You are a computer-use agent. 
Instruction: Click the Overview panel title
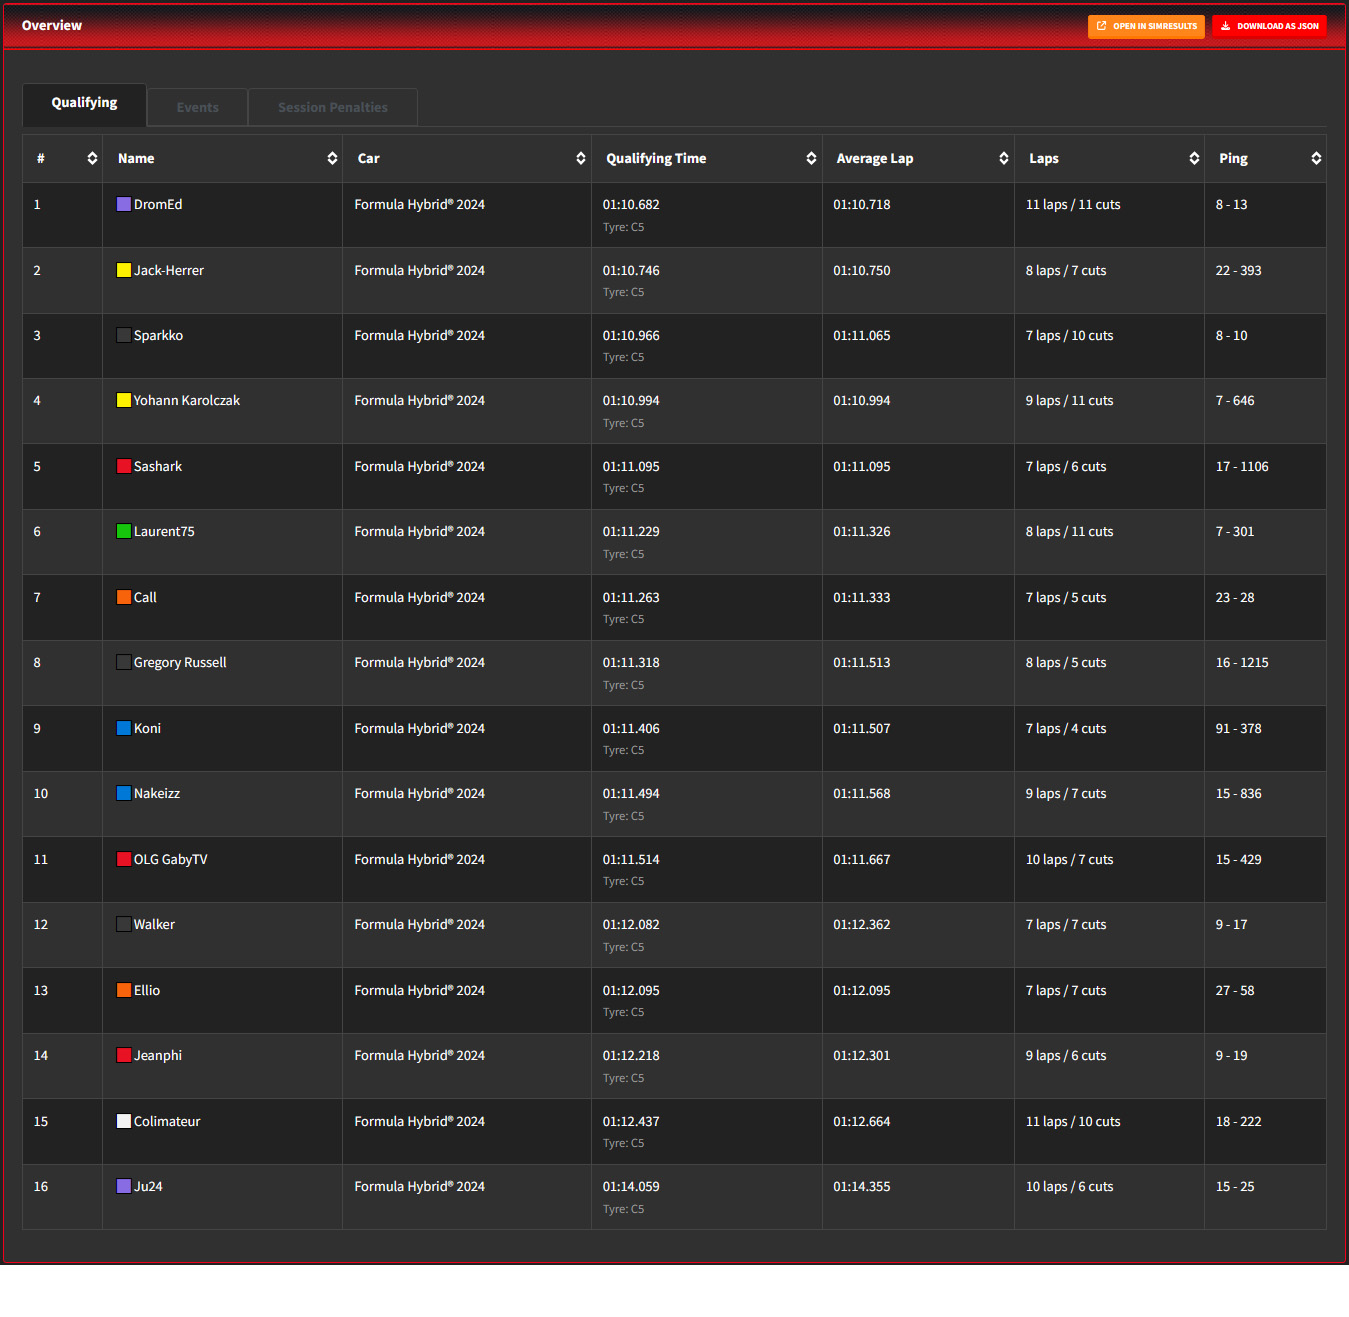click(x=52, y=25)
